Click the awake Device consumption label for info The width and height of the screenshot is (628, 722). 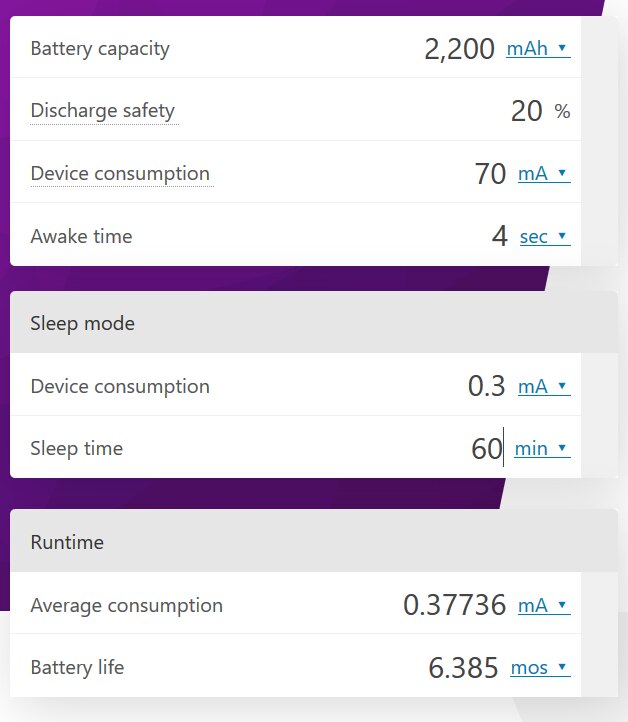[x=120, y=174]
